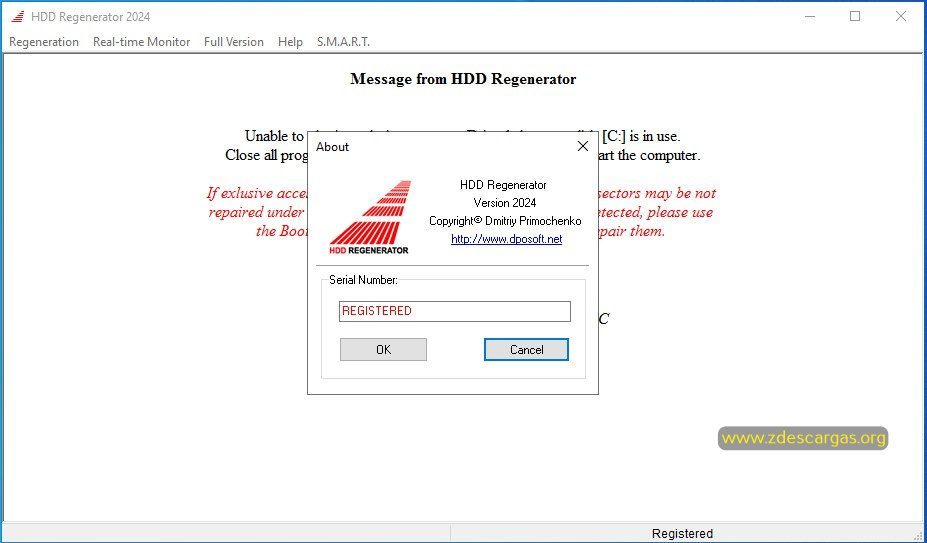Click the Serial Number input field

pyautogui.click(x=455, y=311)
